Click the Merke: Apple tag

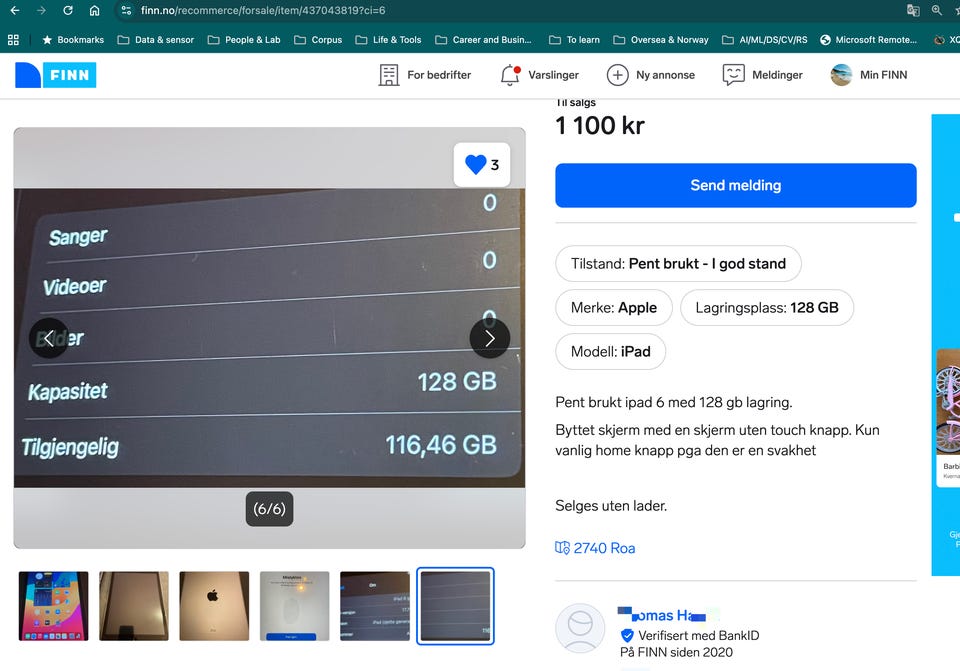(613, 307)
